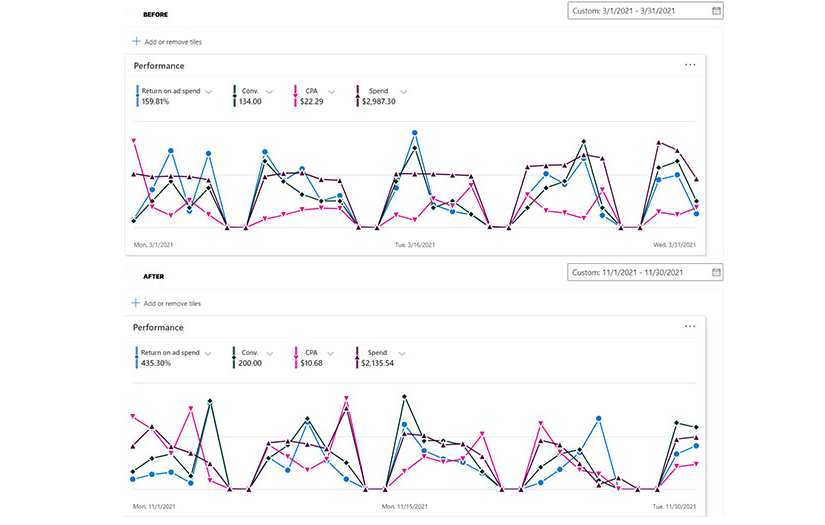Open the top Performance tile's ellipsis menu
The height and width of the screenshot is (525, 825).
[x=690, y=65]
